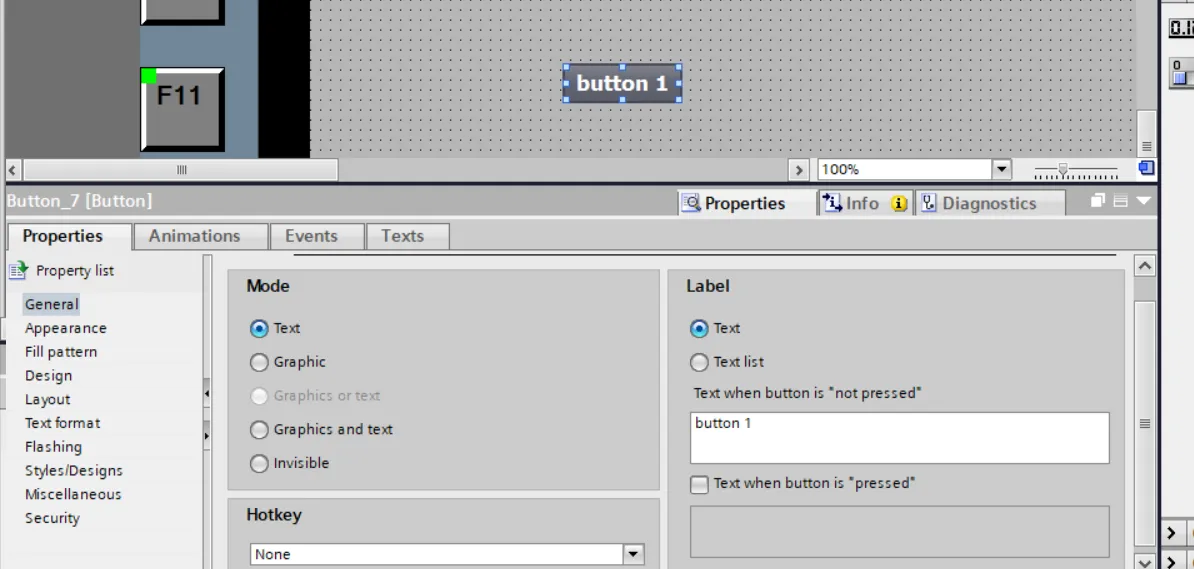Open the Properties inspector tab
The width and height of the screenshot is (1194, 569).
(x=746, y=203)
